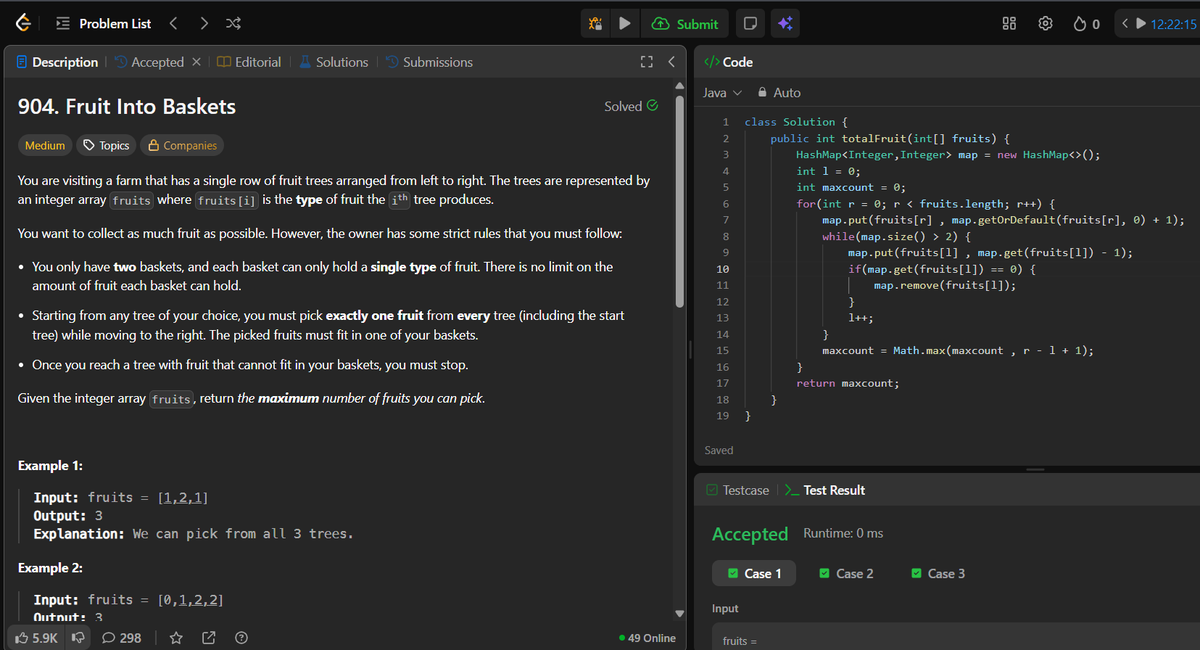Select the Code panel tab
Viewport: 1200px width, 650px height.
[729, 62]
